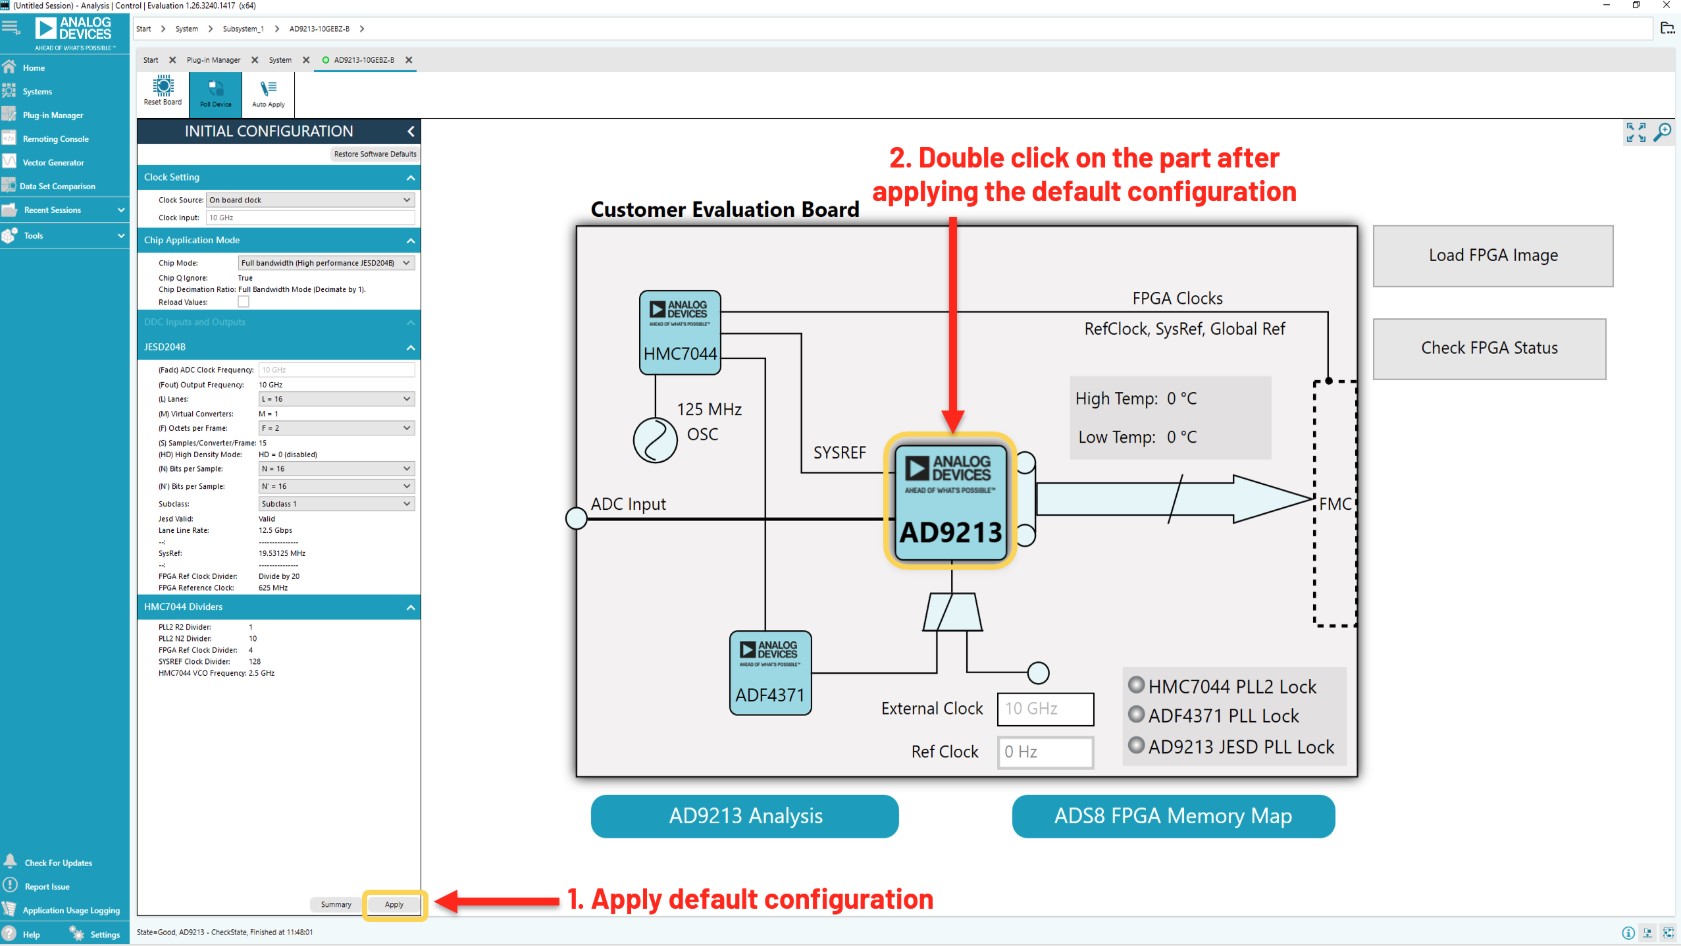Open the Application Usage Logging icon
This screenshot has height=946, width=1681.
click(x=10, y=909)
